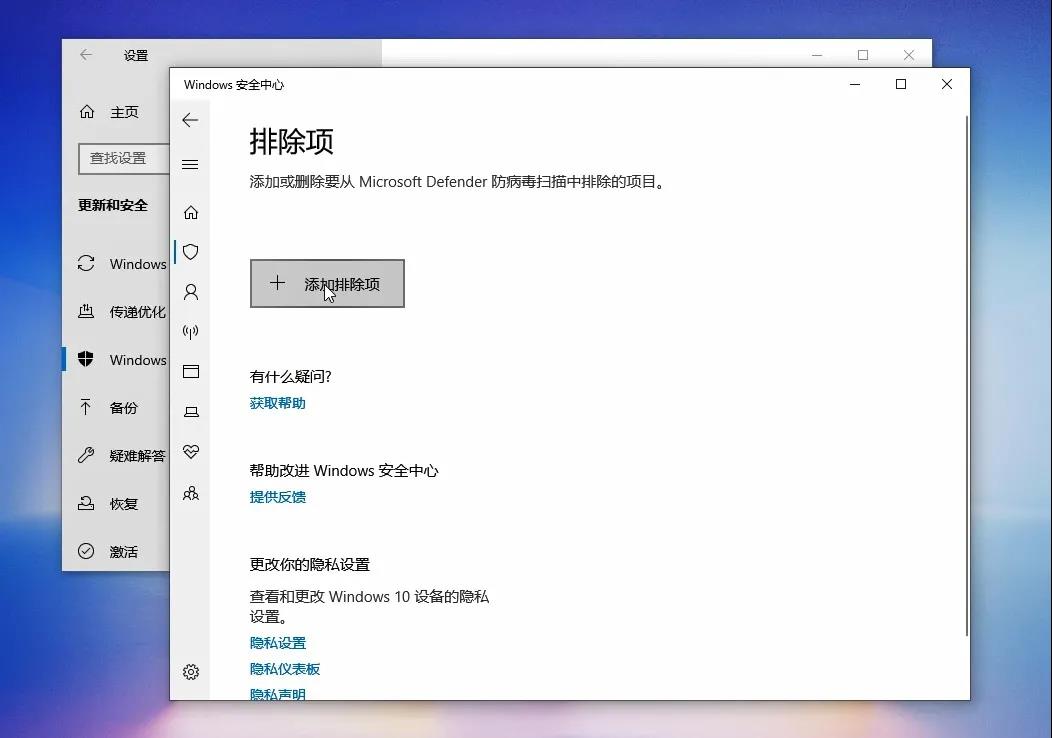The width and height of the screenshot is (1052, 738).
Task: Click the 提供反馈 link
Action: click(278, 497)
